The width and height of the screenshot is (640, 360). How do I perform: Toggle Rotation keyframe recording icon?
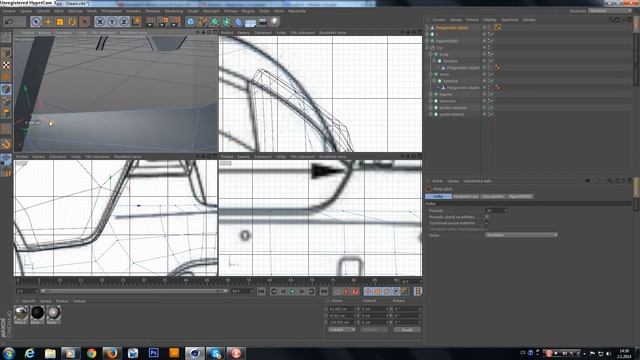tap(386, 291)
